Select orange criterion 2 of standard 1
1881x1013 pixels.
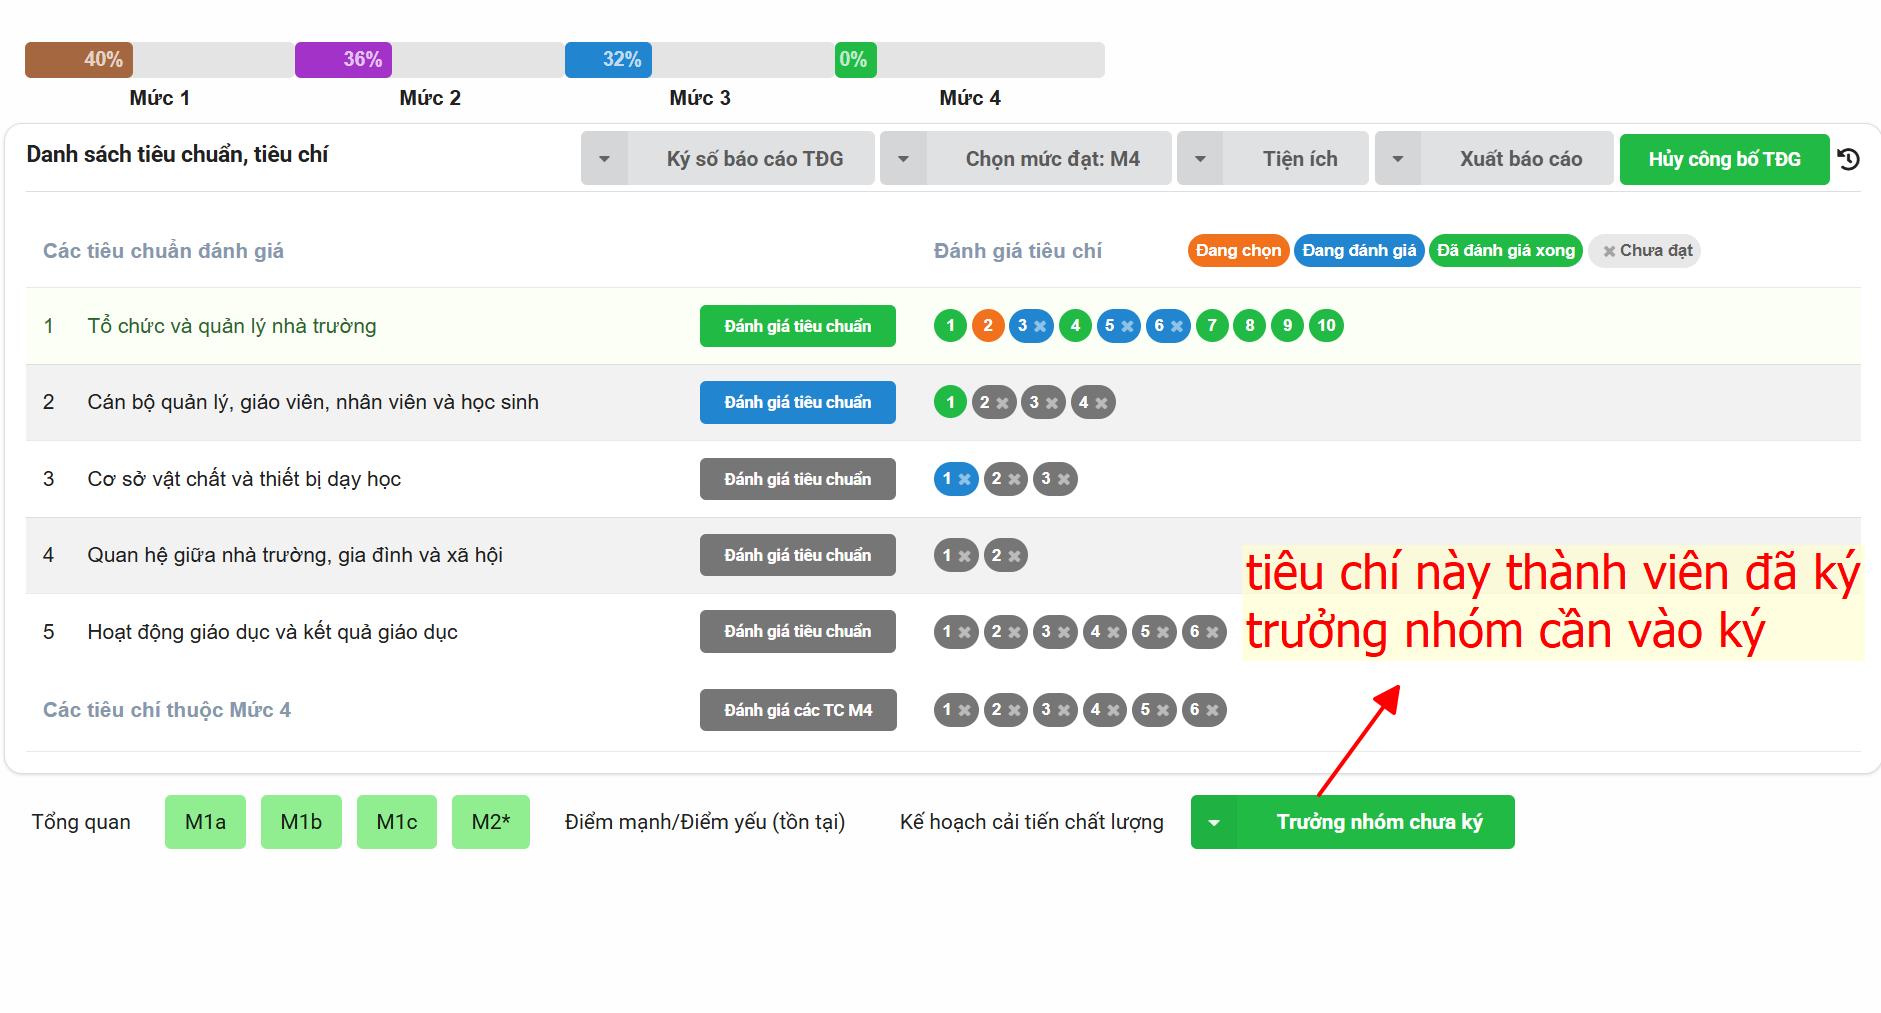point(987,326)
